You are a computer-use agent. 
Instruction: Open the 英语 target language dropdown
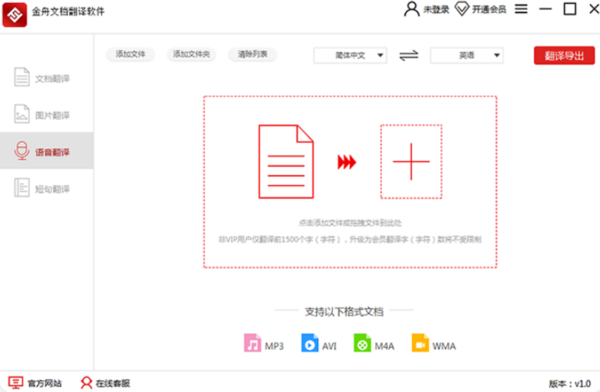[466, 56]
